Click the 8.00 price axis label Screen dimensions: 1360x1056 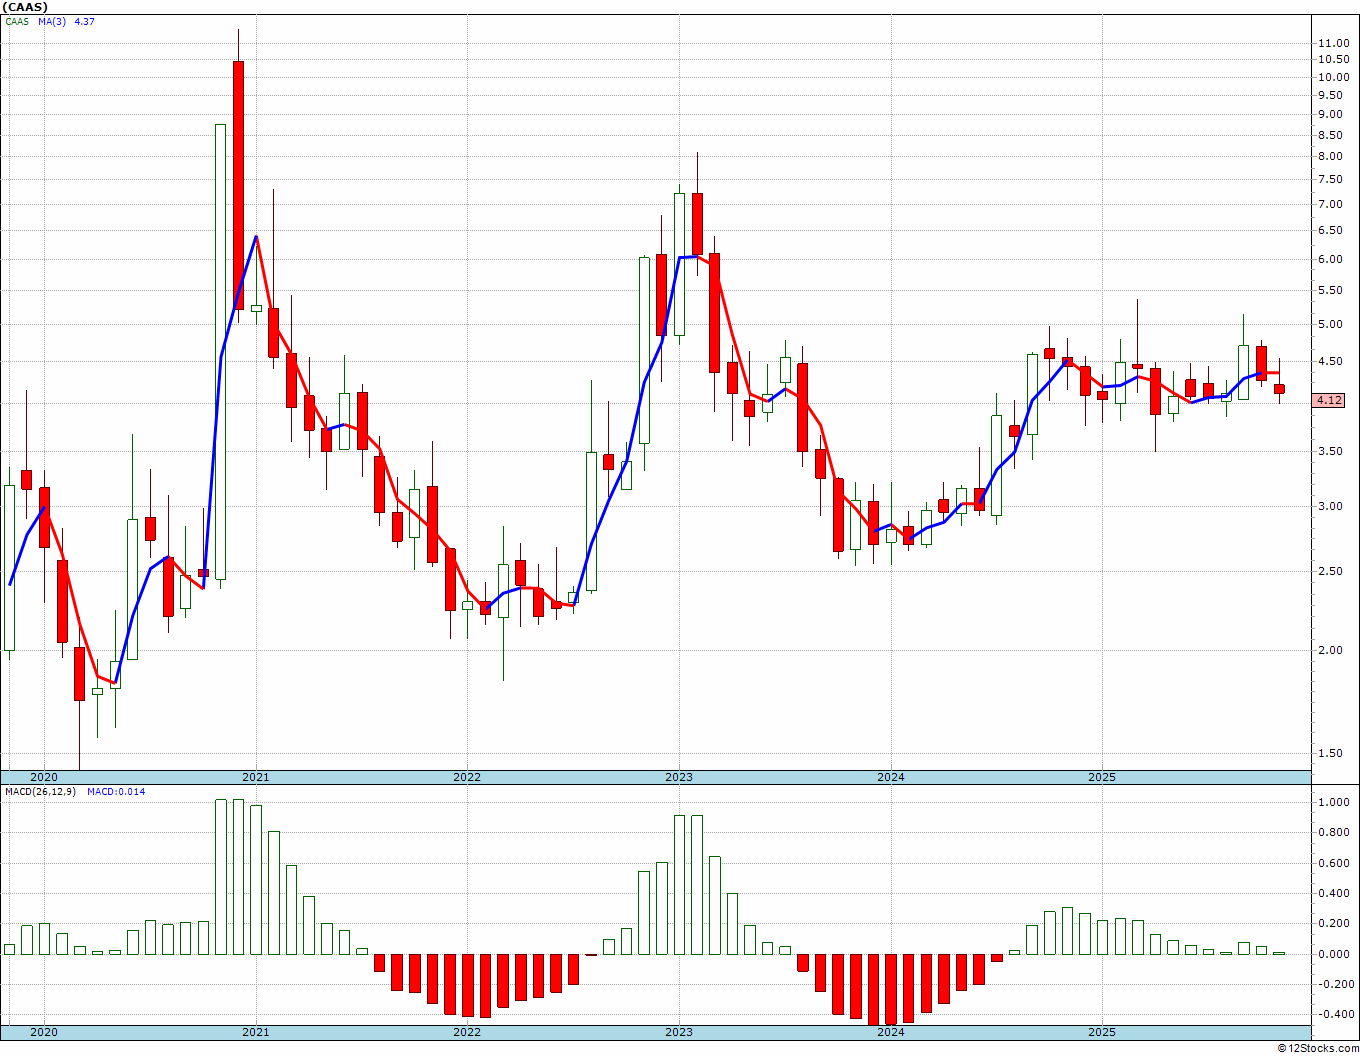coord(1331,156)
